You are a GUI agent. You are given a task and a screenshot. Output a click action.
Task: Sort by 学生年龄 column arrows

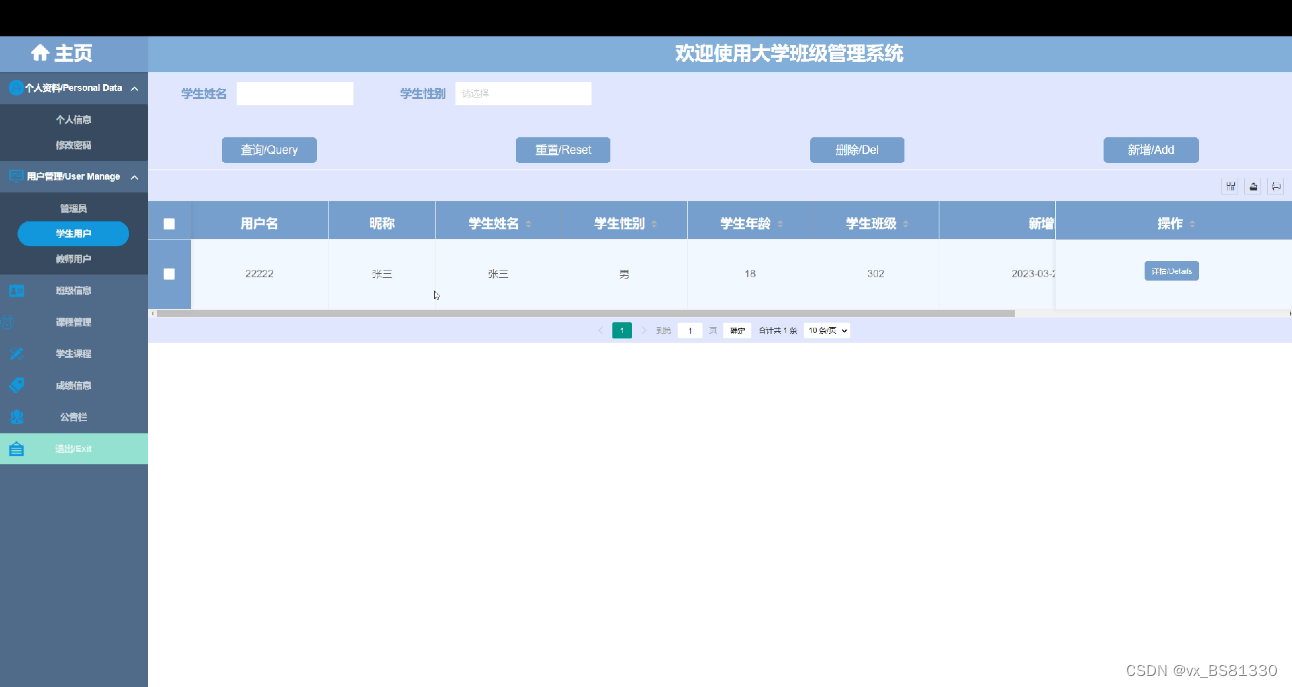pos(780,224)
